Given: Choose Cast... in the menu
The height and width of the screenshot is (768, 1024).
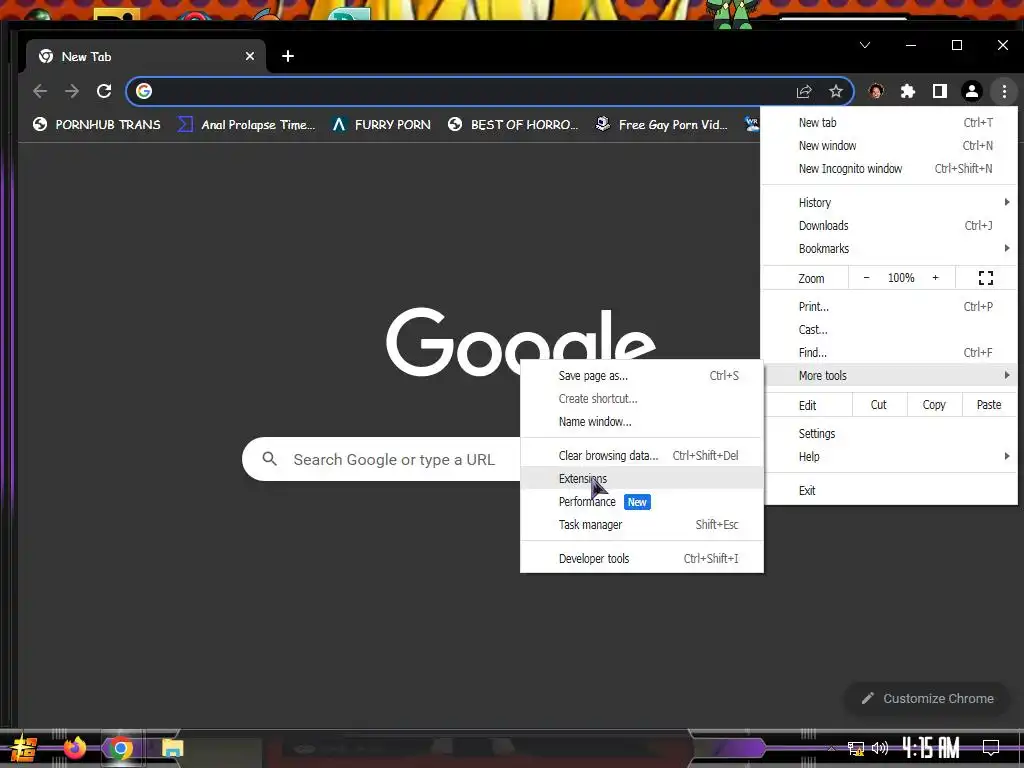Looking at the screenshot, I should (889, 329).
